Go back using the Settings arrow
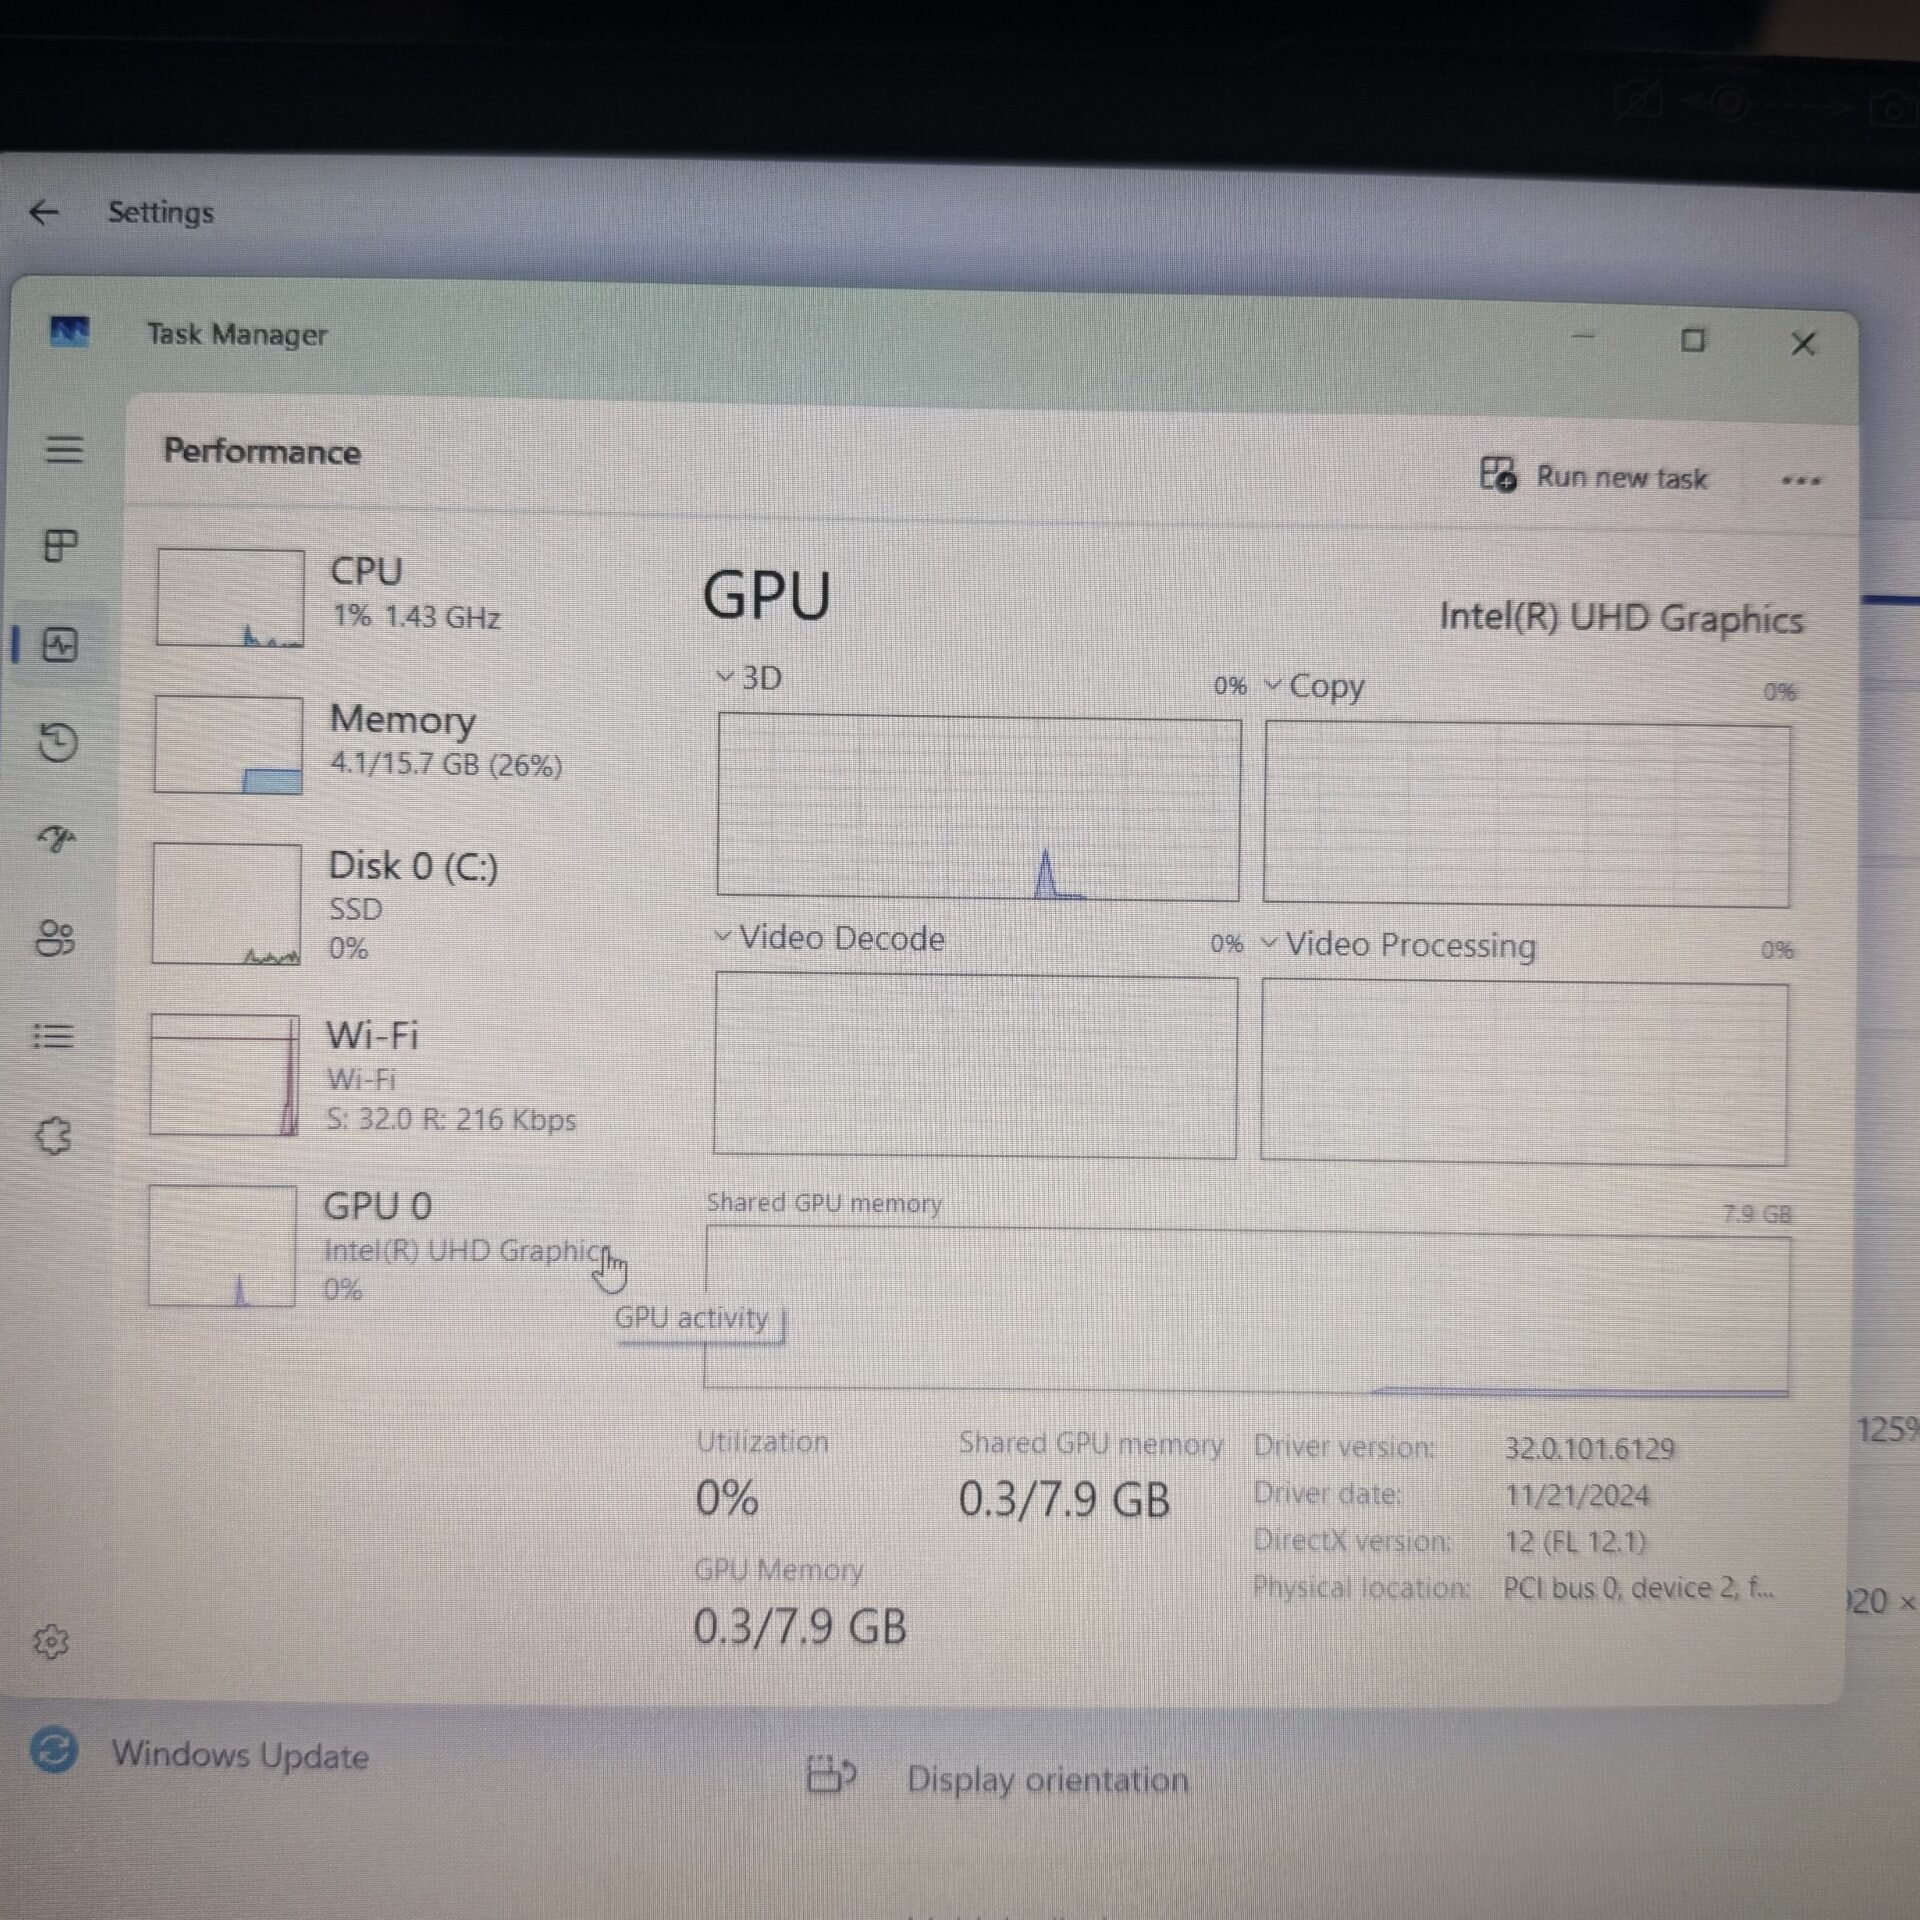 (44, 212)
